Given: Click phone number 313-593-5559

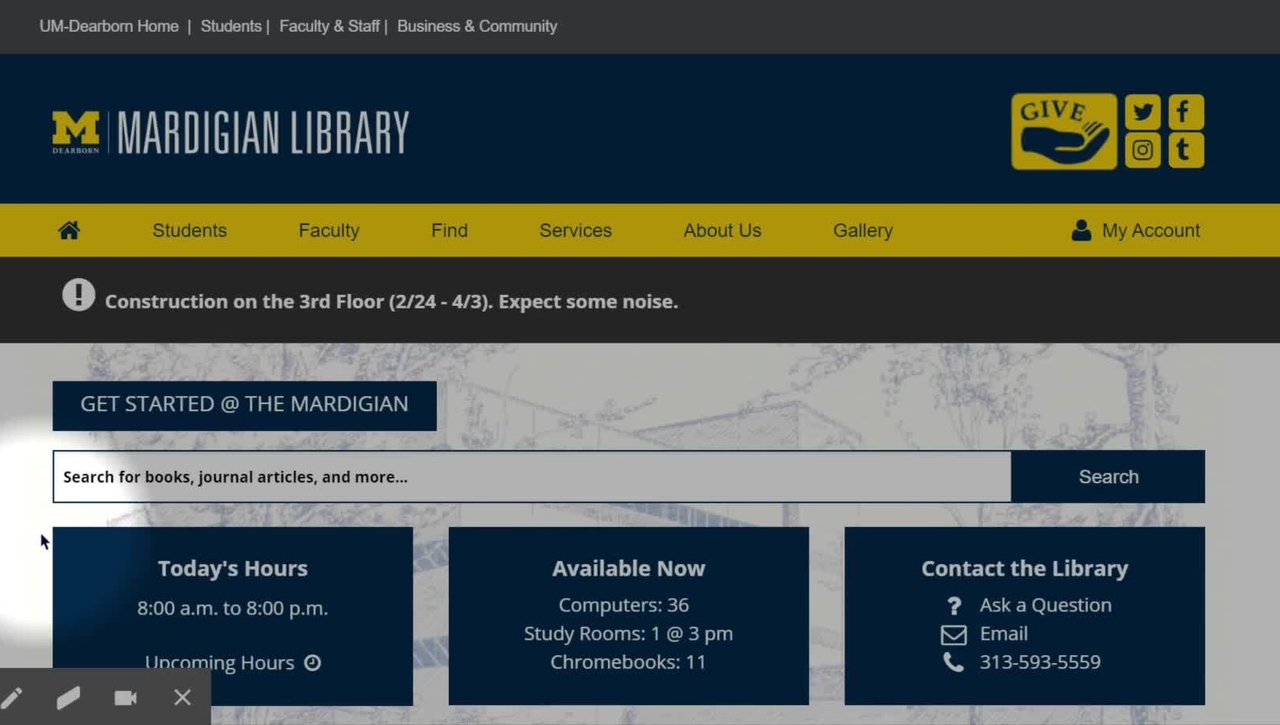Looking at the screenshot, I should tap(1040, 662).
